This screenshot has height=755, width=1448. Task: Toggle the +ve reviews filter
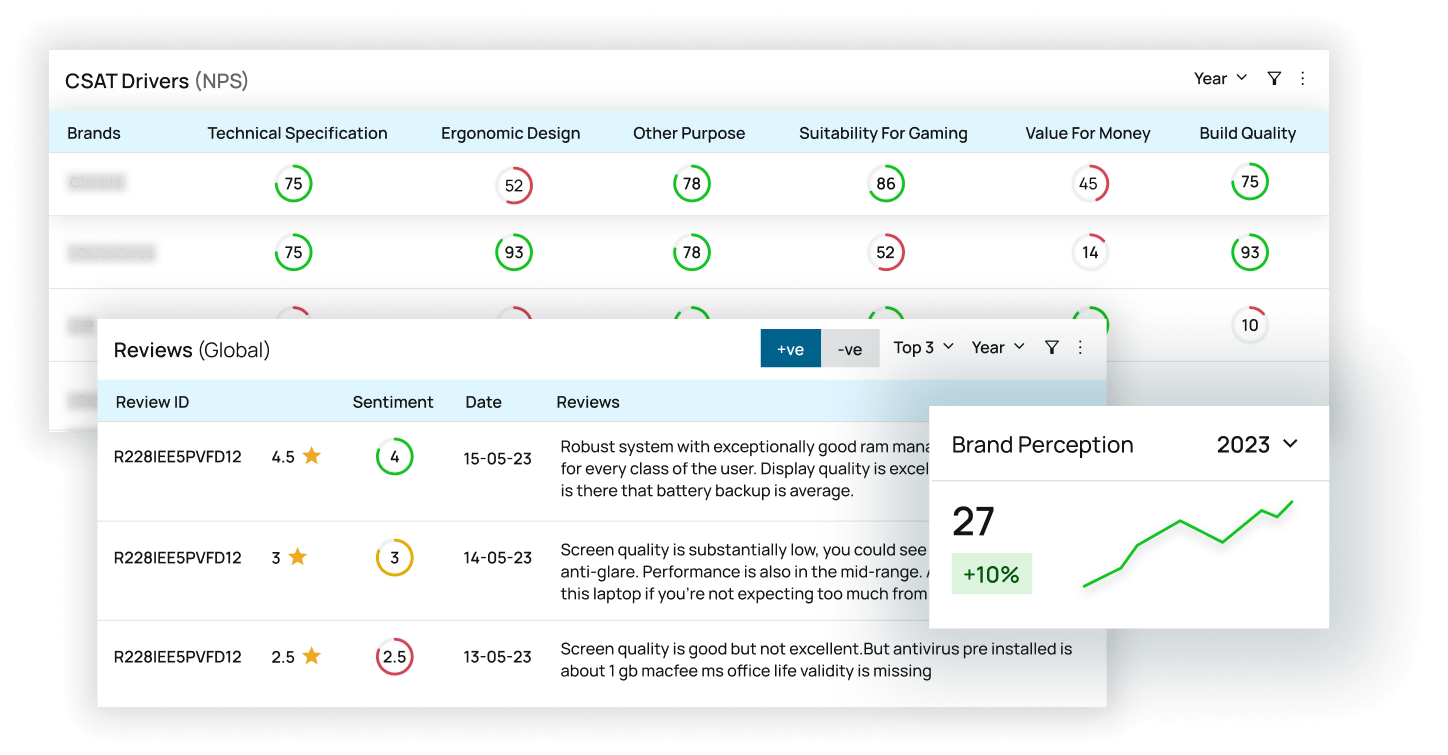[790, 348]
